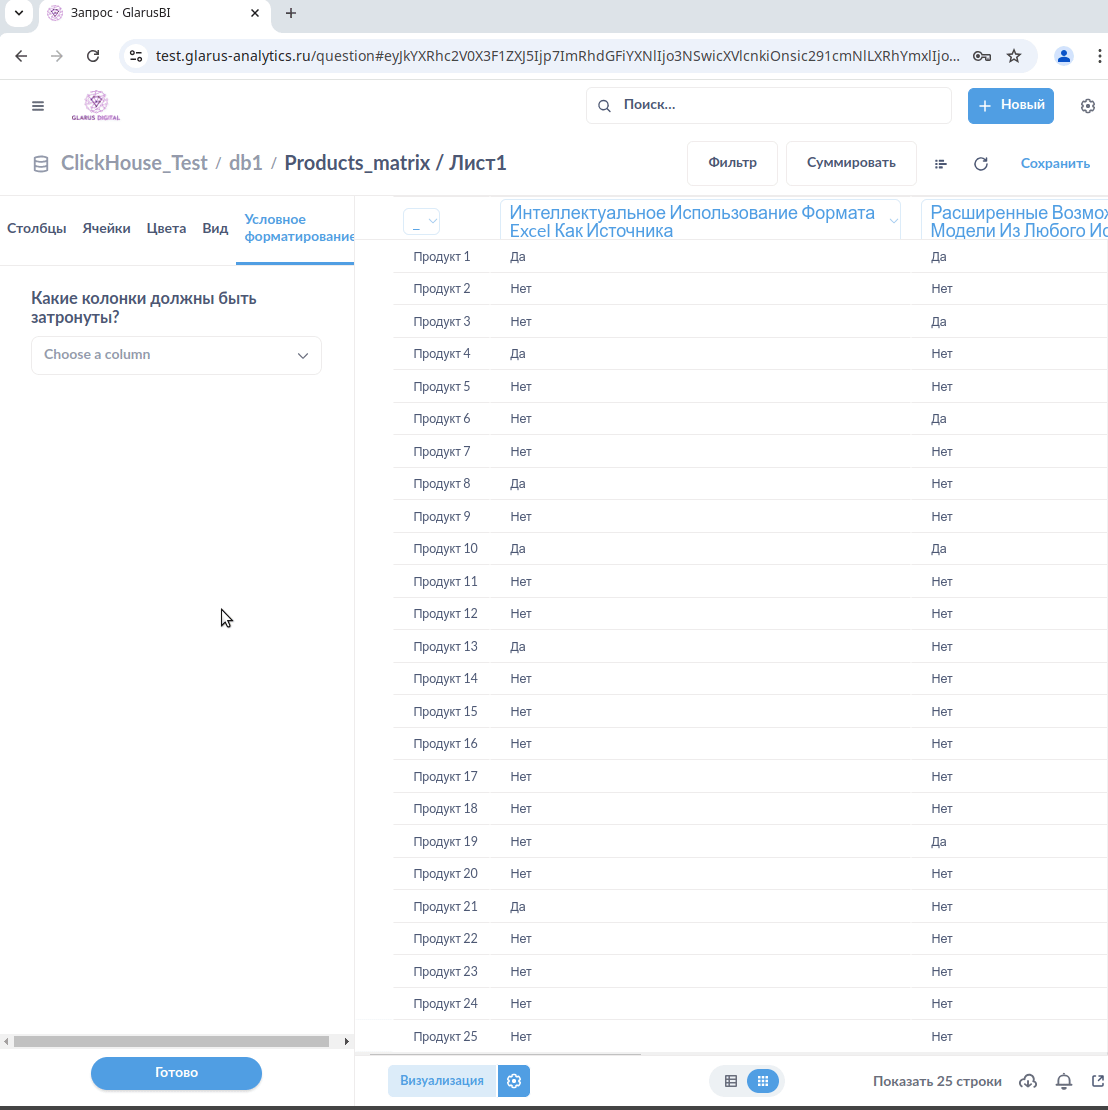The width and height of the screenshot is (1108, 1110).
Task: Switch to grid visualization view toggle
Action: pos(762,1081)
